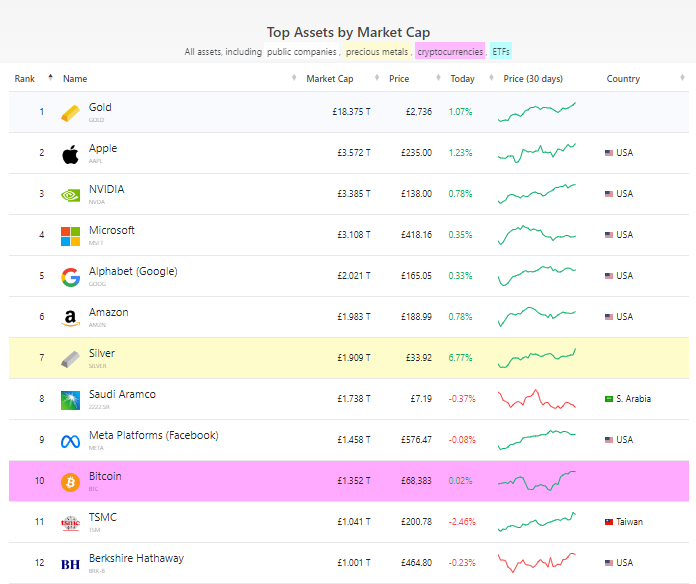Sort table by Rank column arrow
Viewport: 696px width, 584px height.
pyautogui.click(x=50, y=78)
